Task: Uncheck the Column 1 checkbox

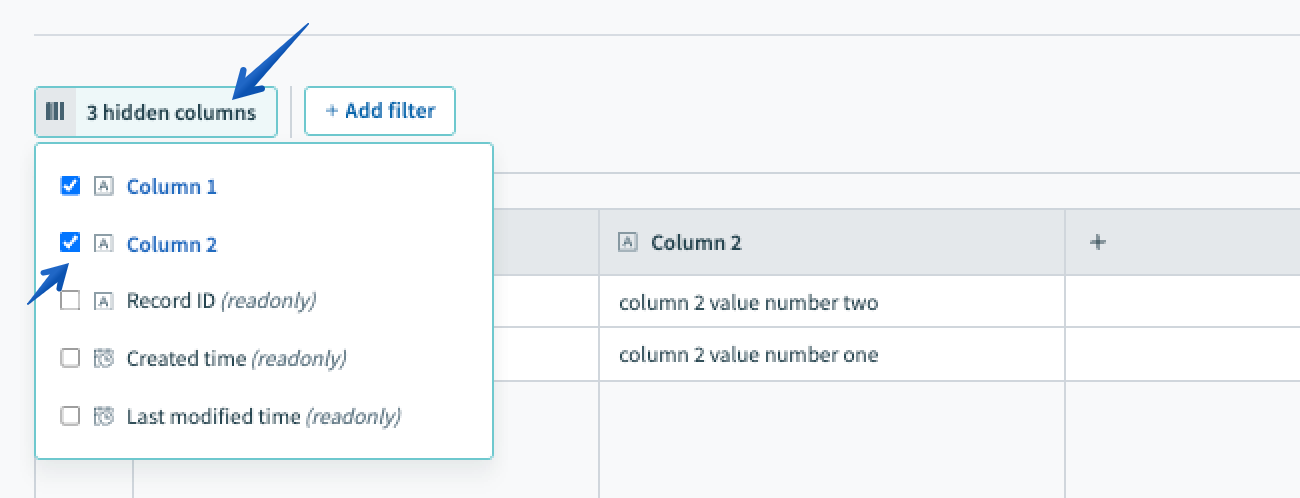Action: pyautogui.click(x=70, y=186)
